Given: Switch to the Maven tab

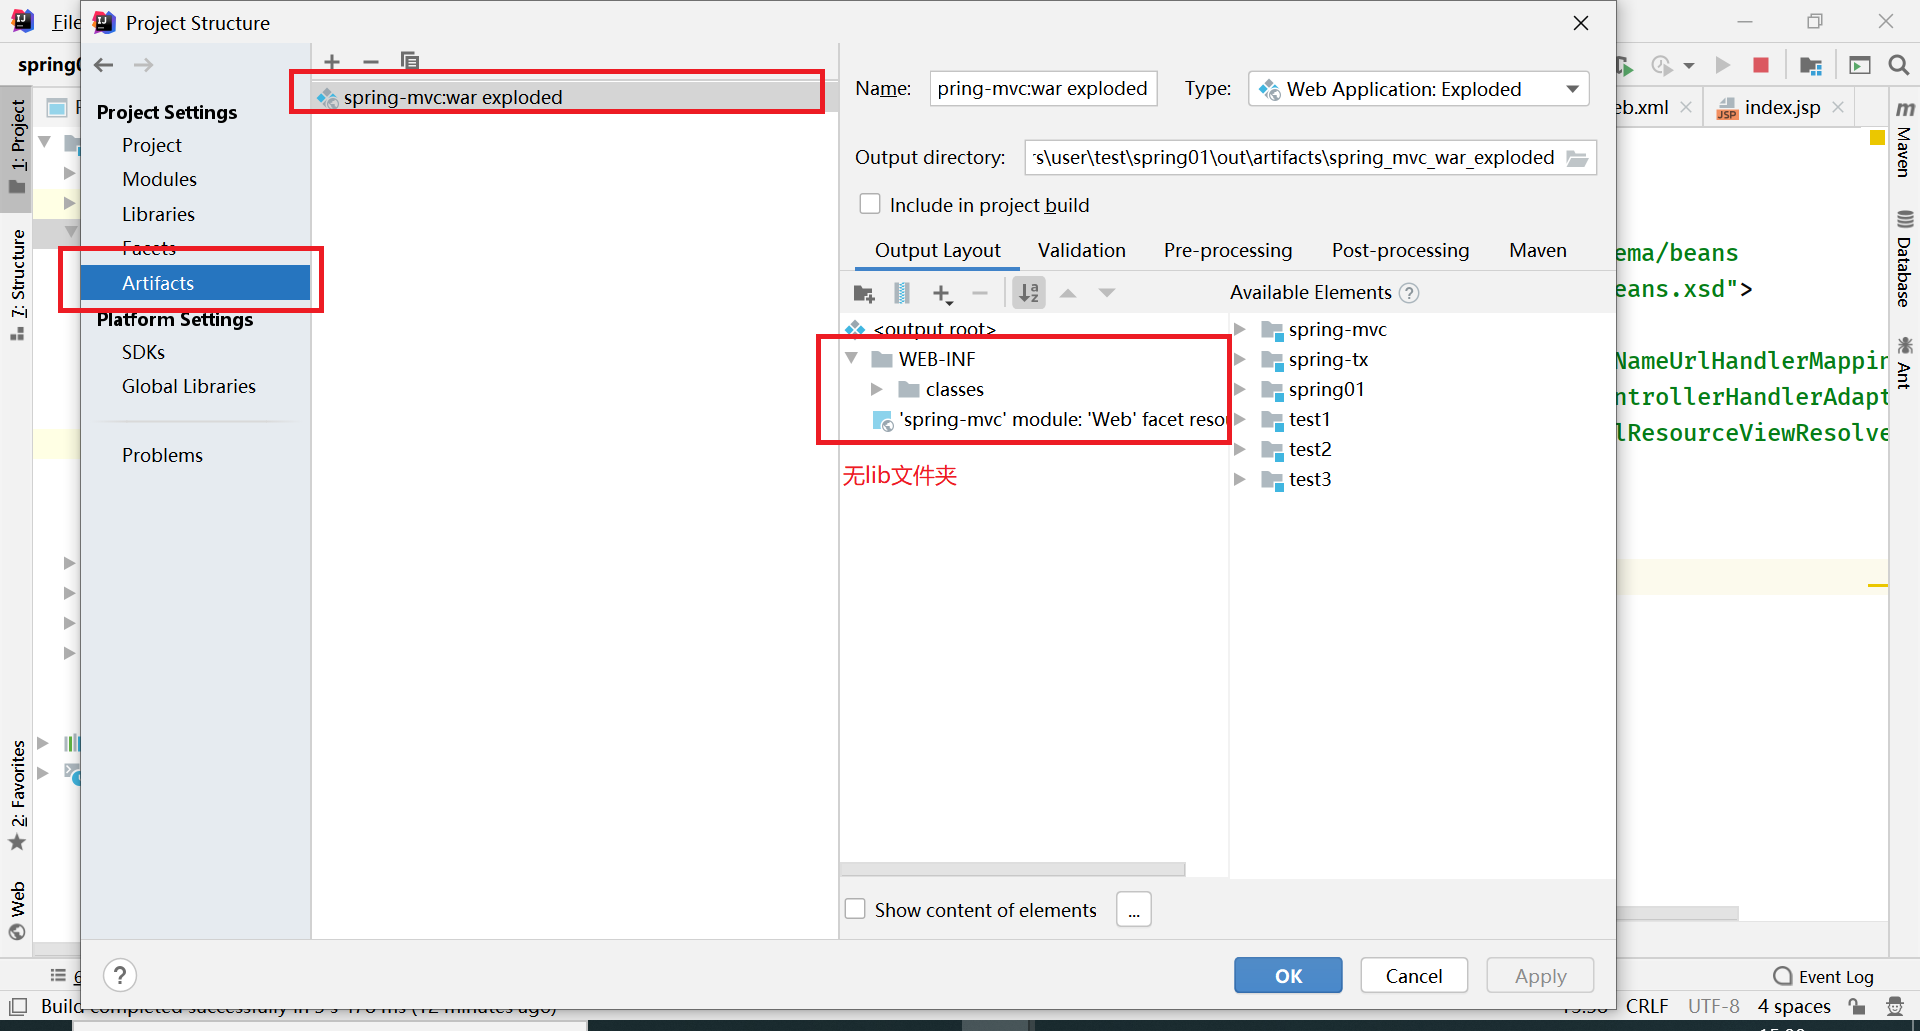Looking at the screenshot, I should click(x=1538, y=250).
